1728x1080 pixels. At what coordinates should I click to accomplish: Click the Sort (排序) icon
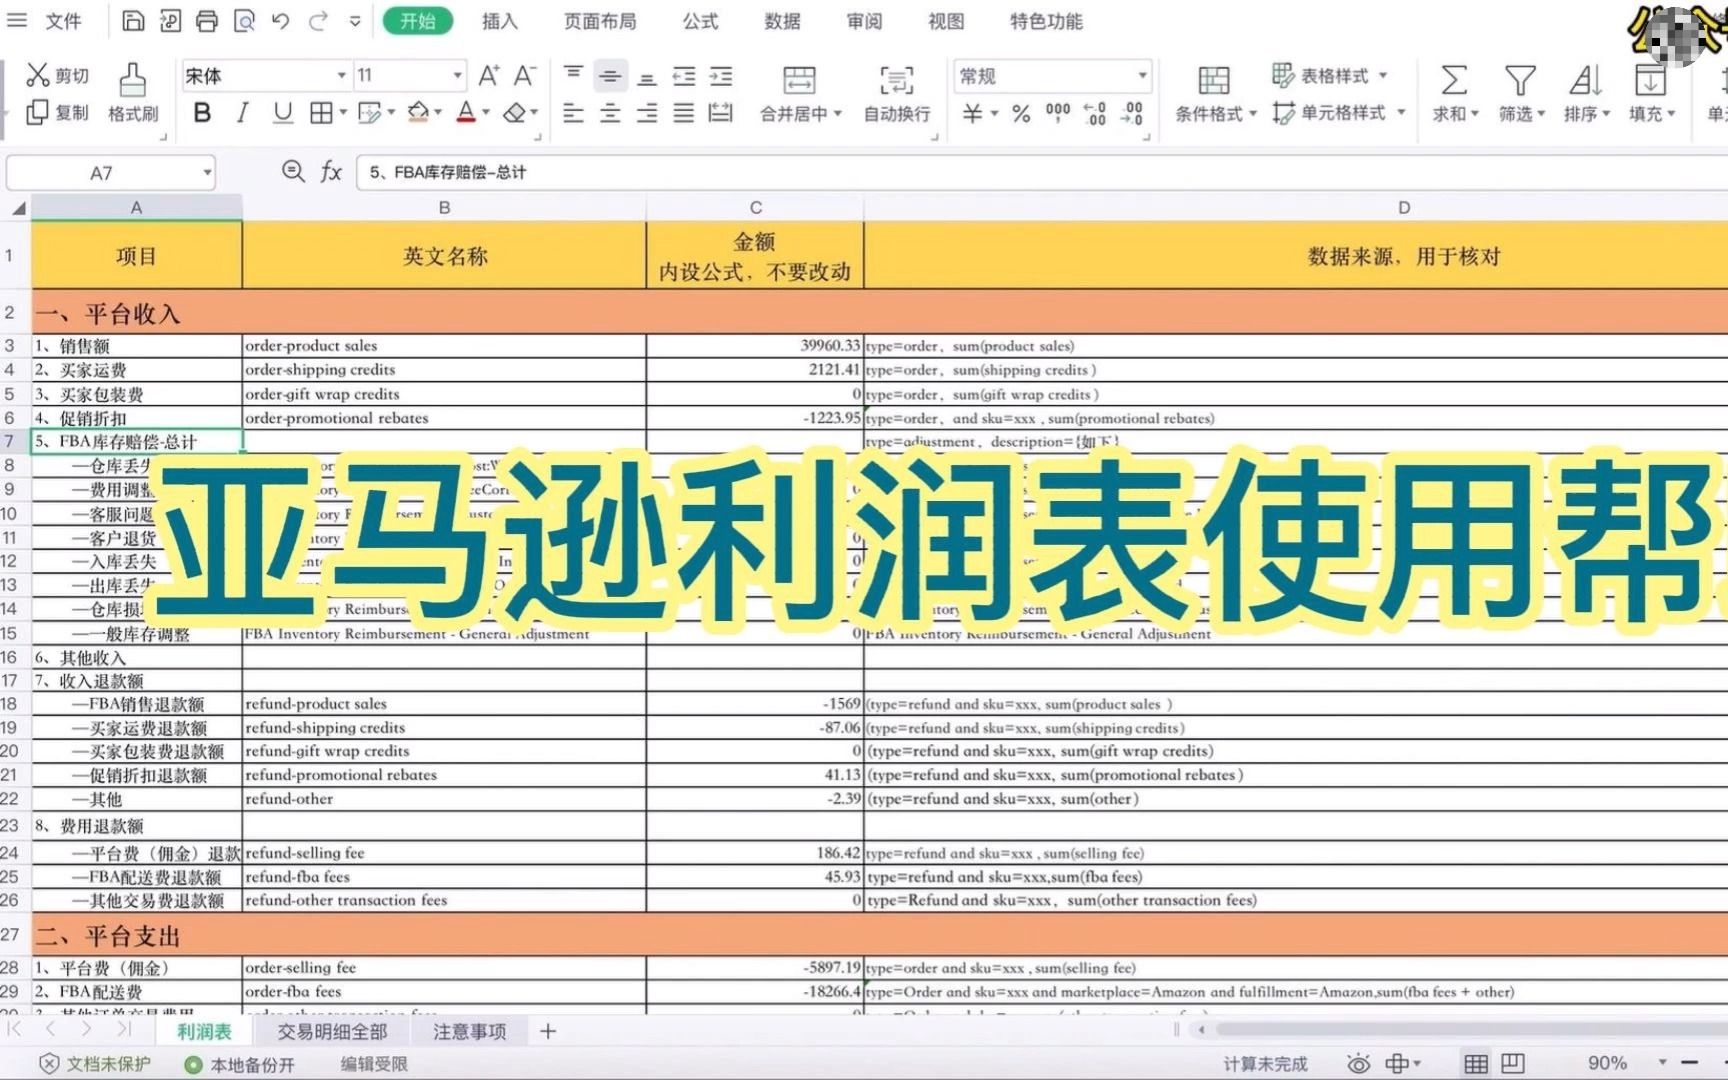[x=1586, y=80]
